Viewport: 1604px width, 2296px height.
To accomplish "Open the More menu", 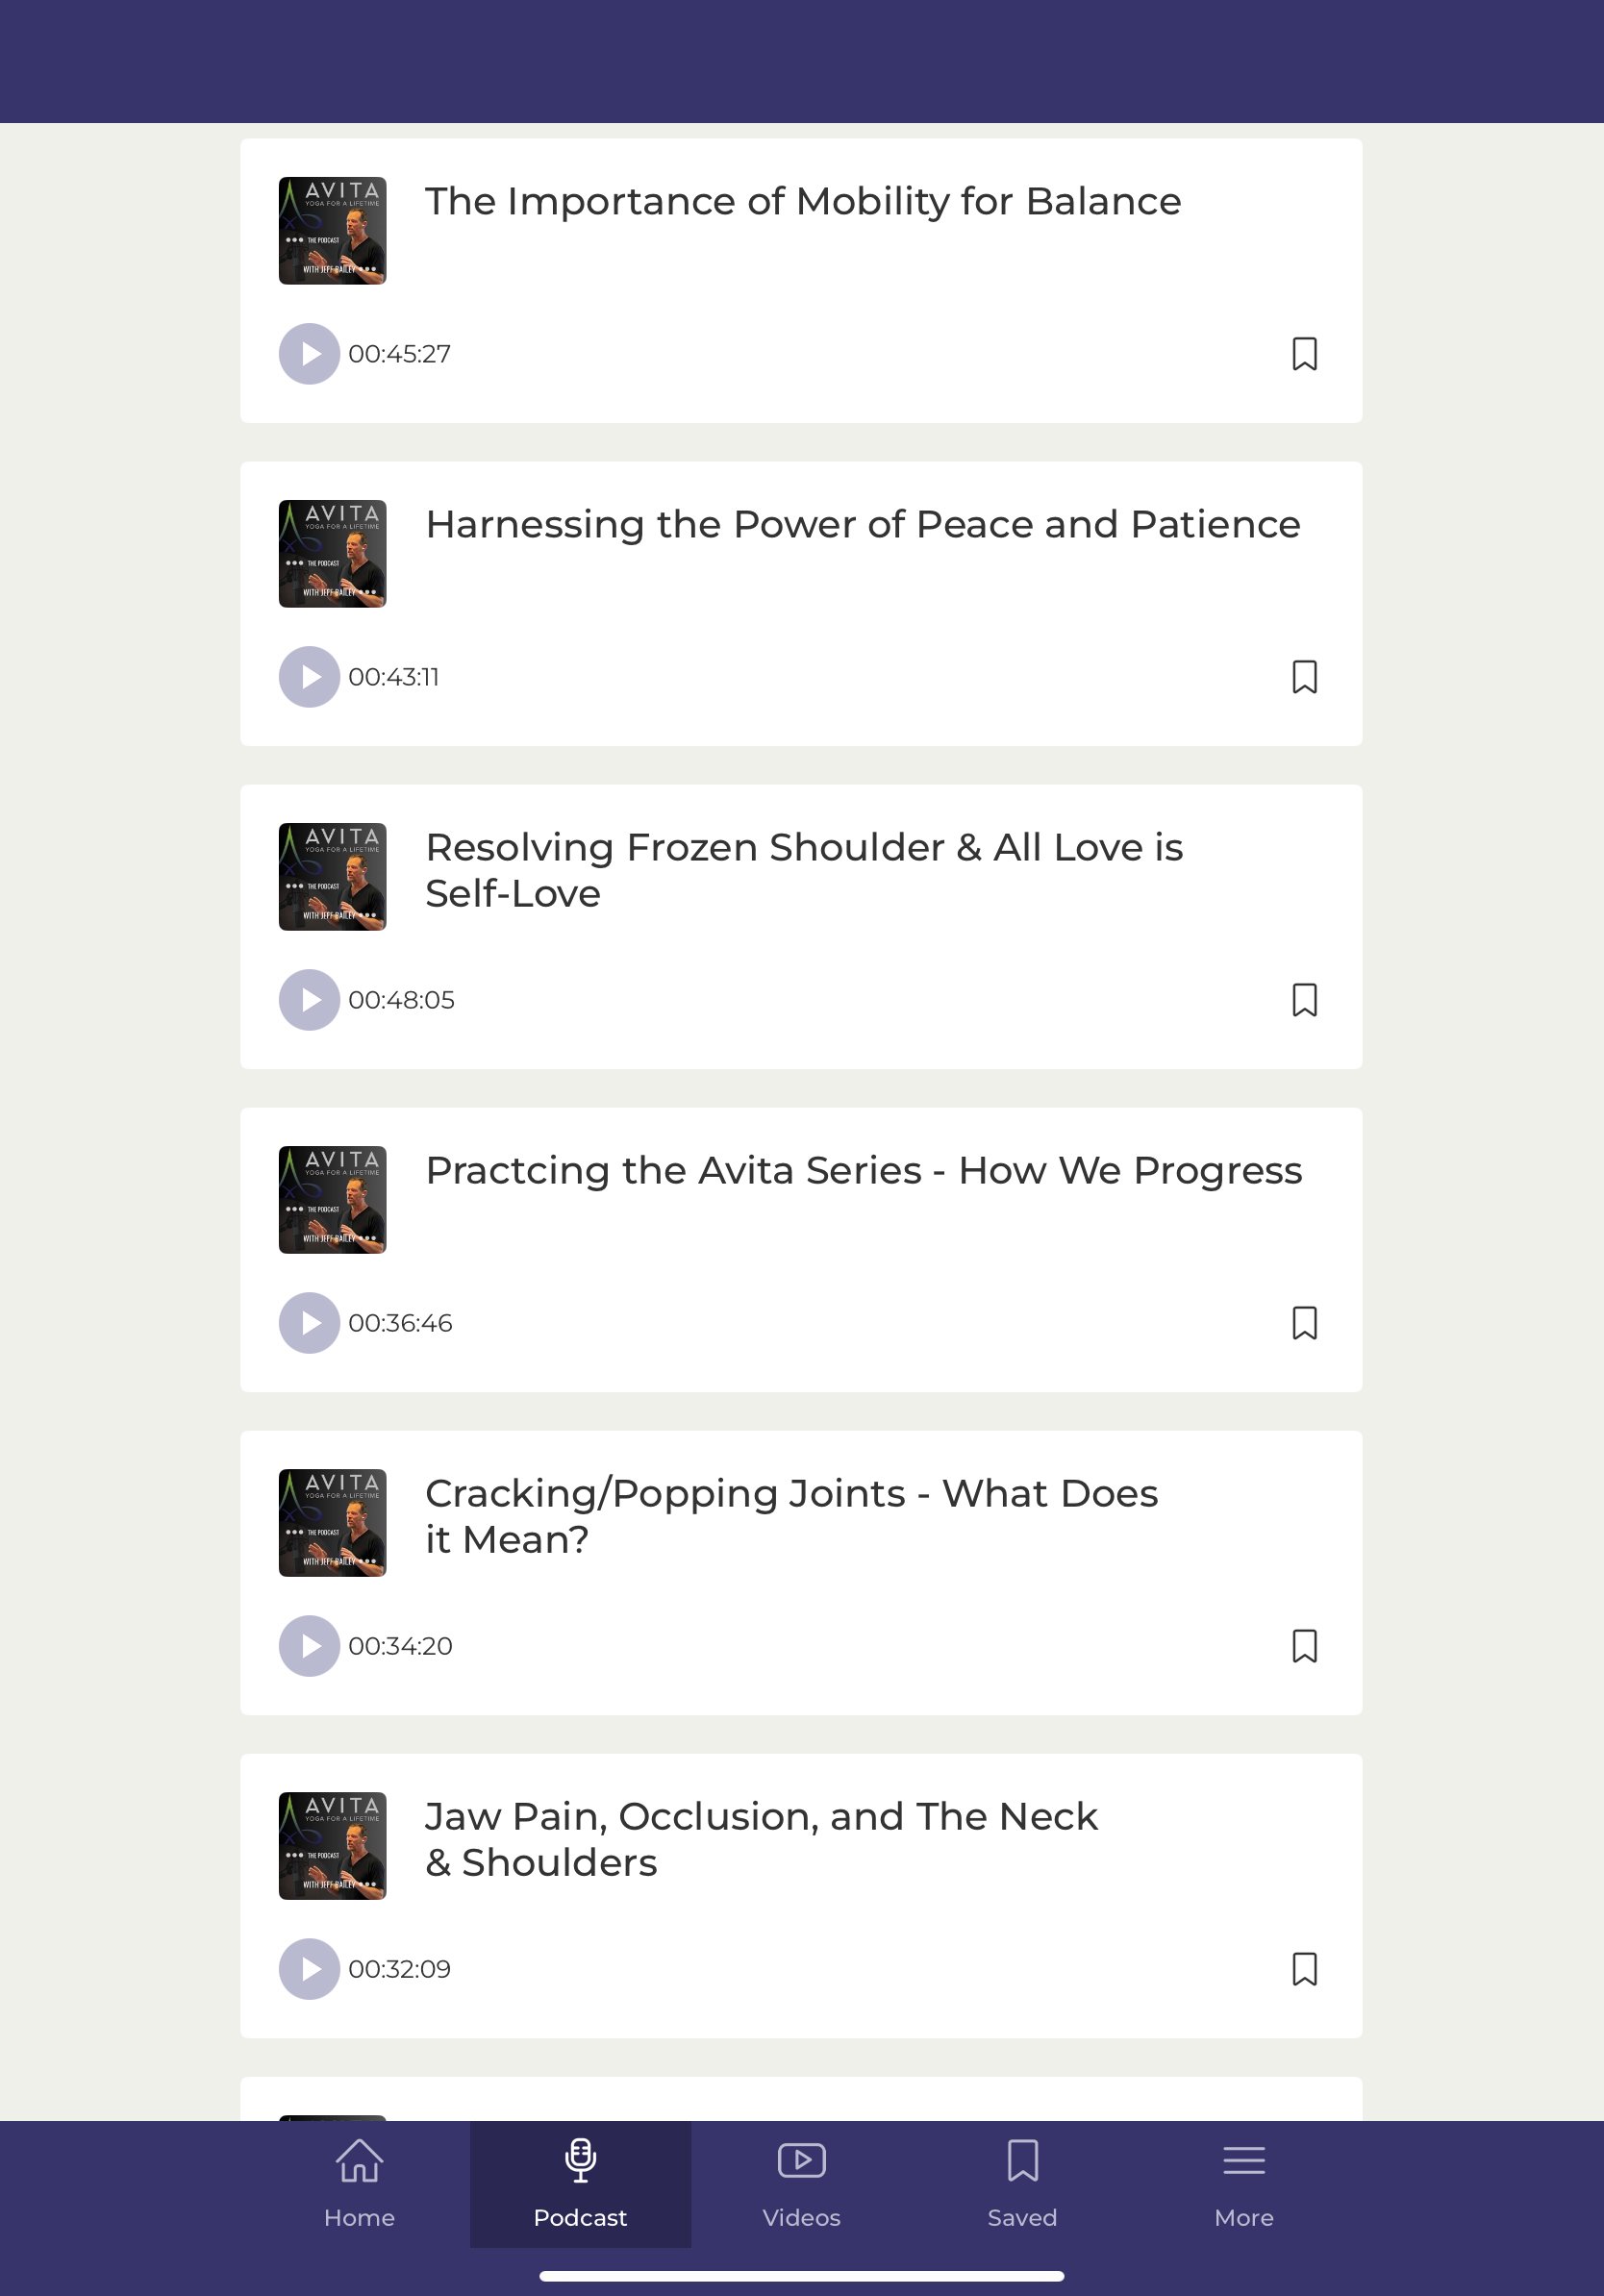I will click(x=1243, y=2185).
